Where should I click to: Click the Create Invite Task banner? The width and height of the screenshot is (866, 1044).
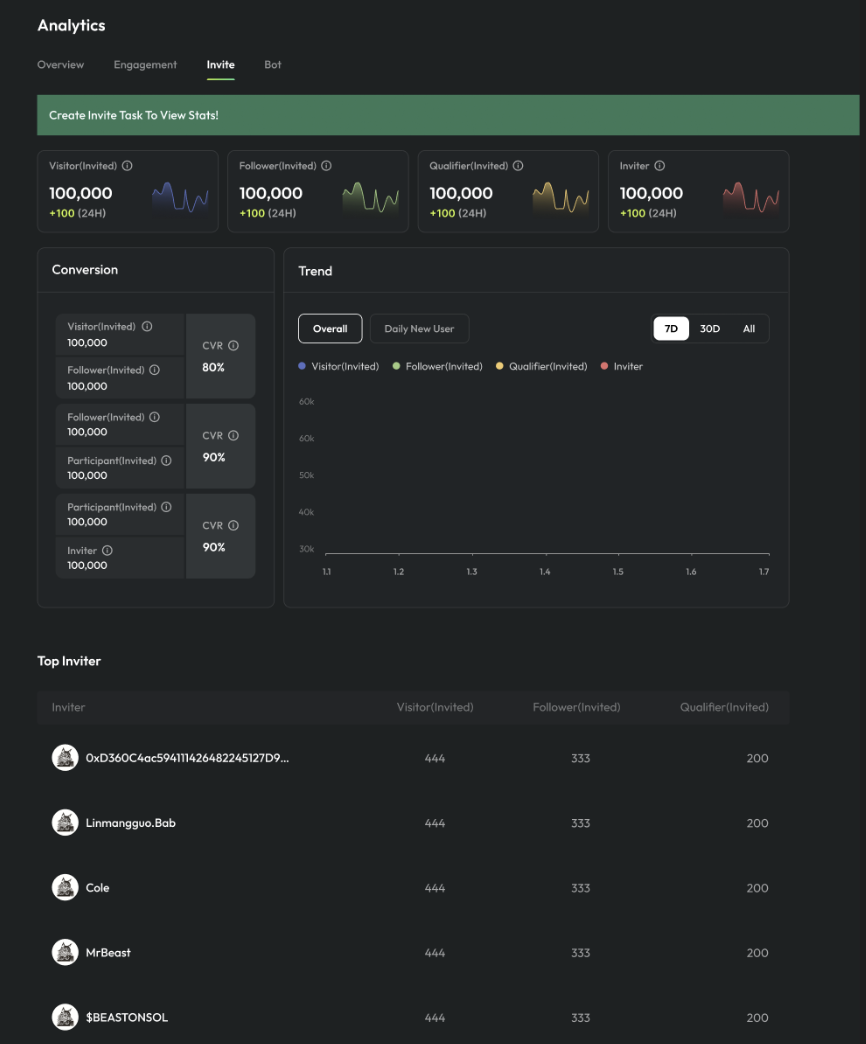[x=447, y=115]
